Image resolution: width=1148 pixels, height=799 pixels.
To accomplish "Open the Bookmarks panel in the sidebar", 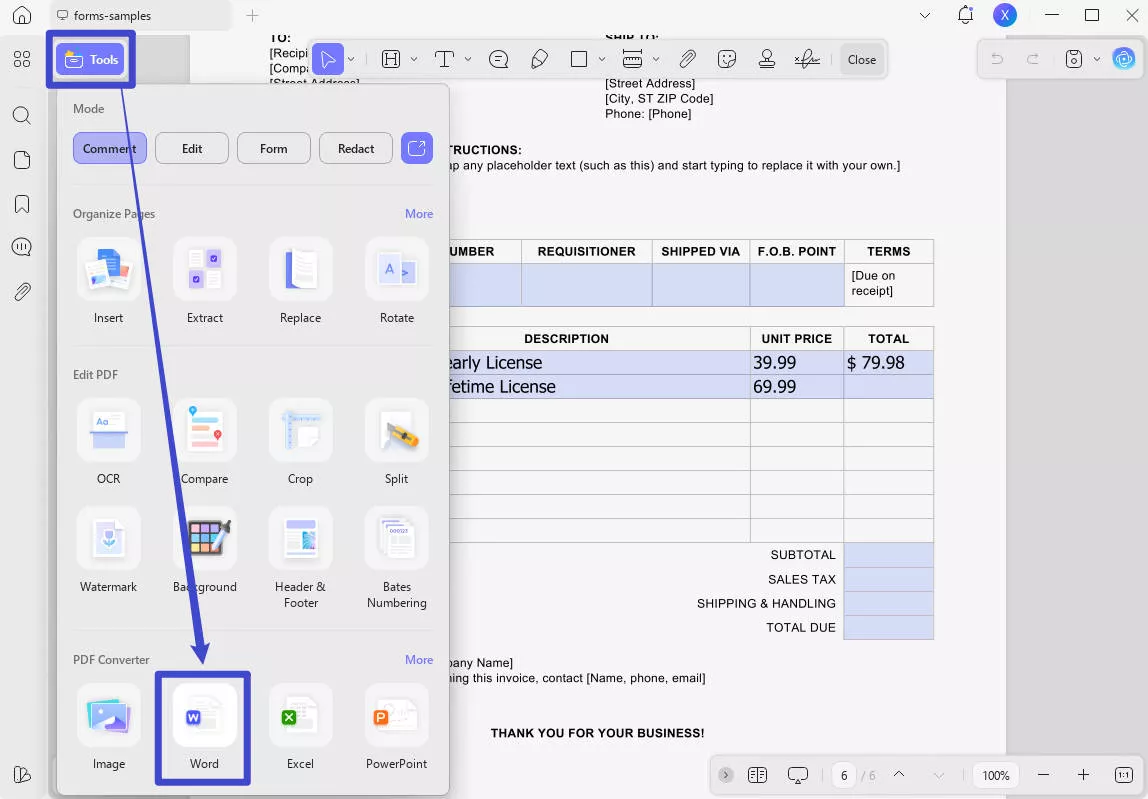I will 22,203.
